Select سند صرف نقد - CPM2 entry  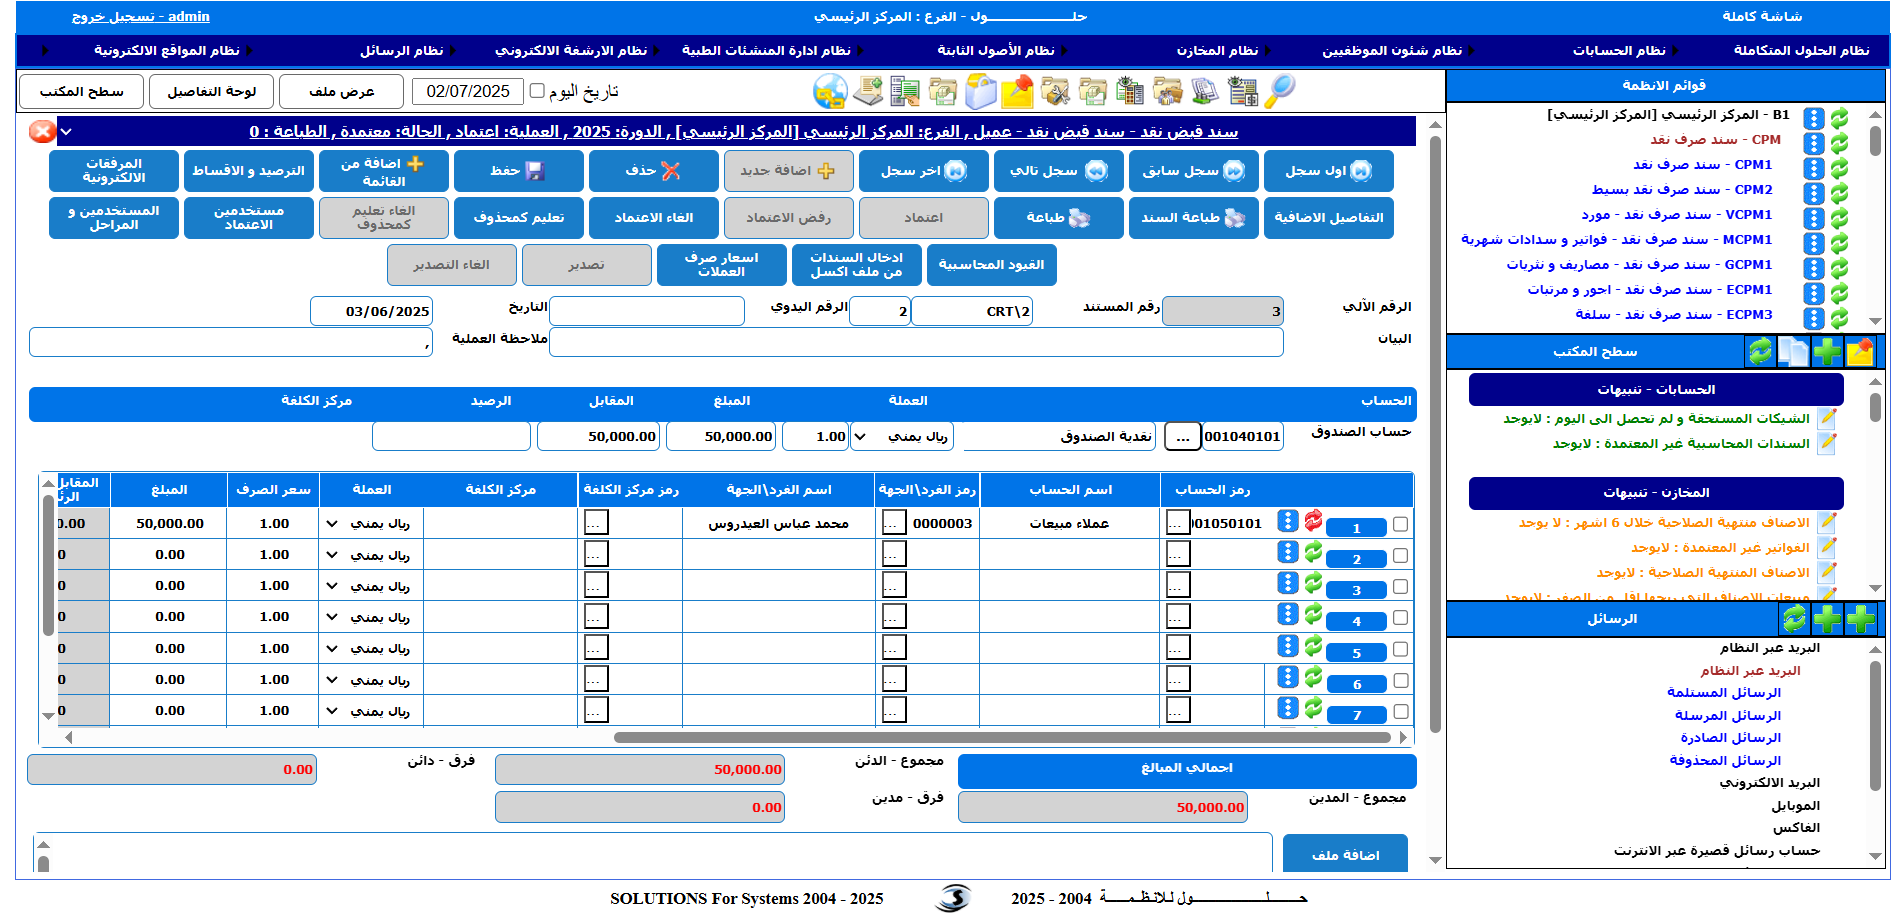(1682, 190)
